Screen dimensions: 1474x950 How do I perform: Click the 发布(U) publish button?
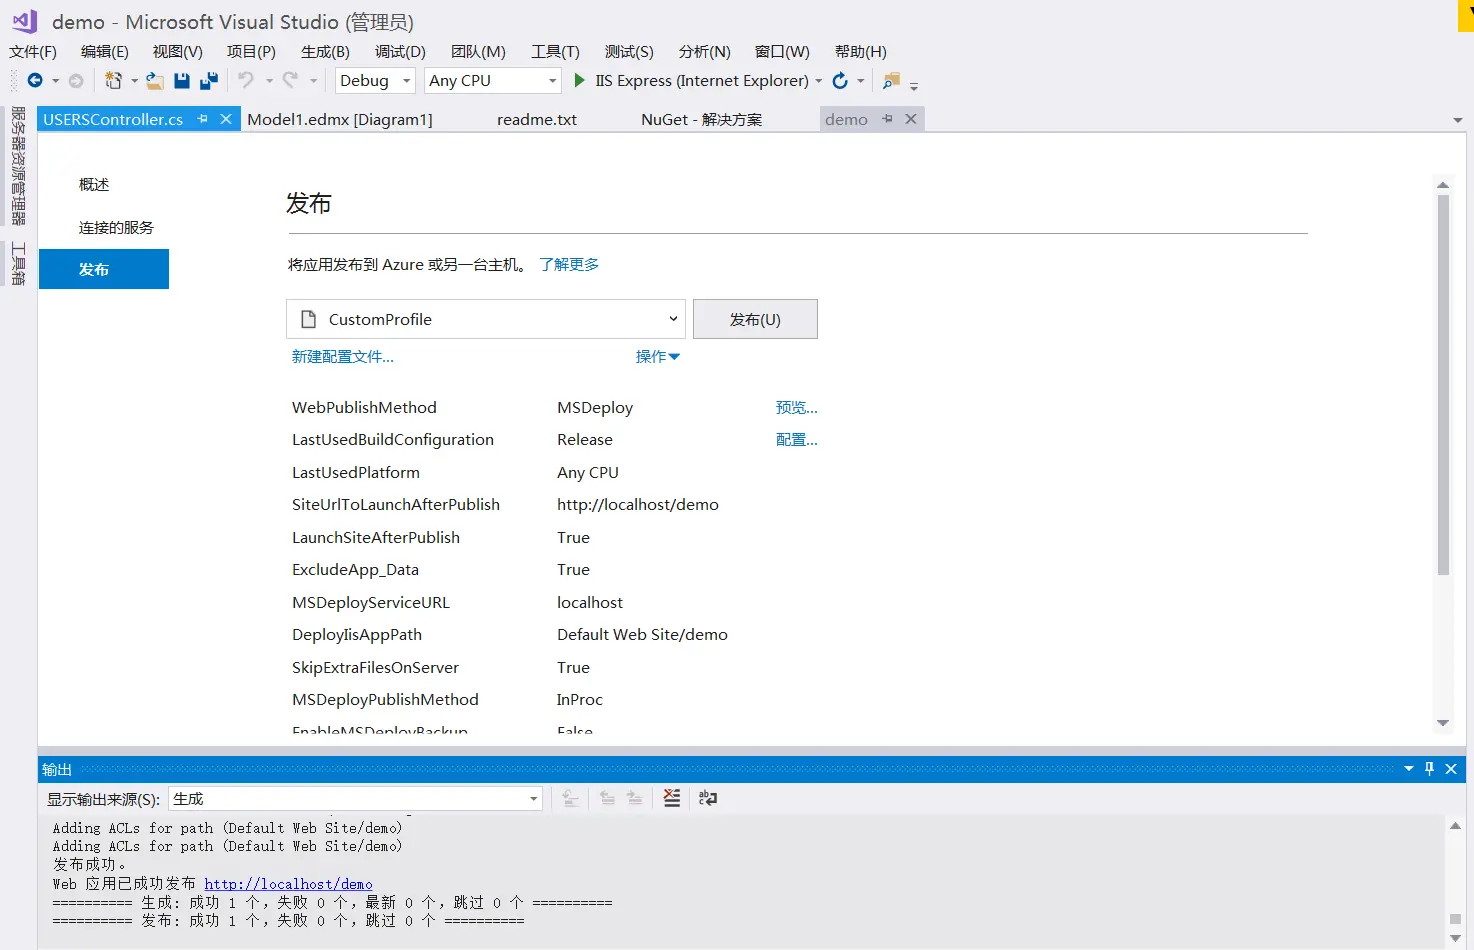pos(755,319)
